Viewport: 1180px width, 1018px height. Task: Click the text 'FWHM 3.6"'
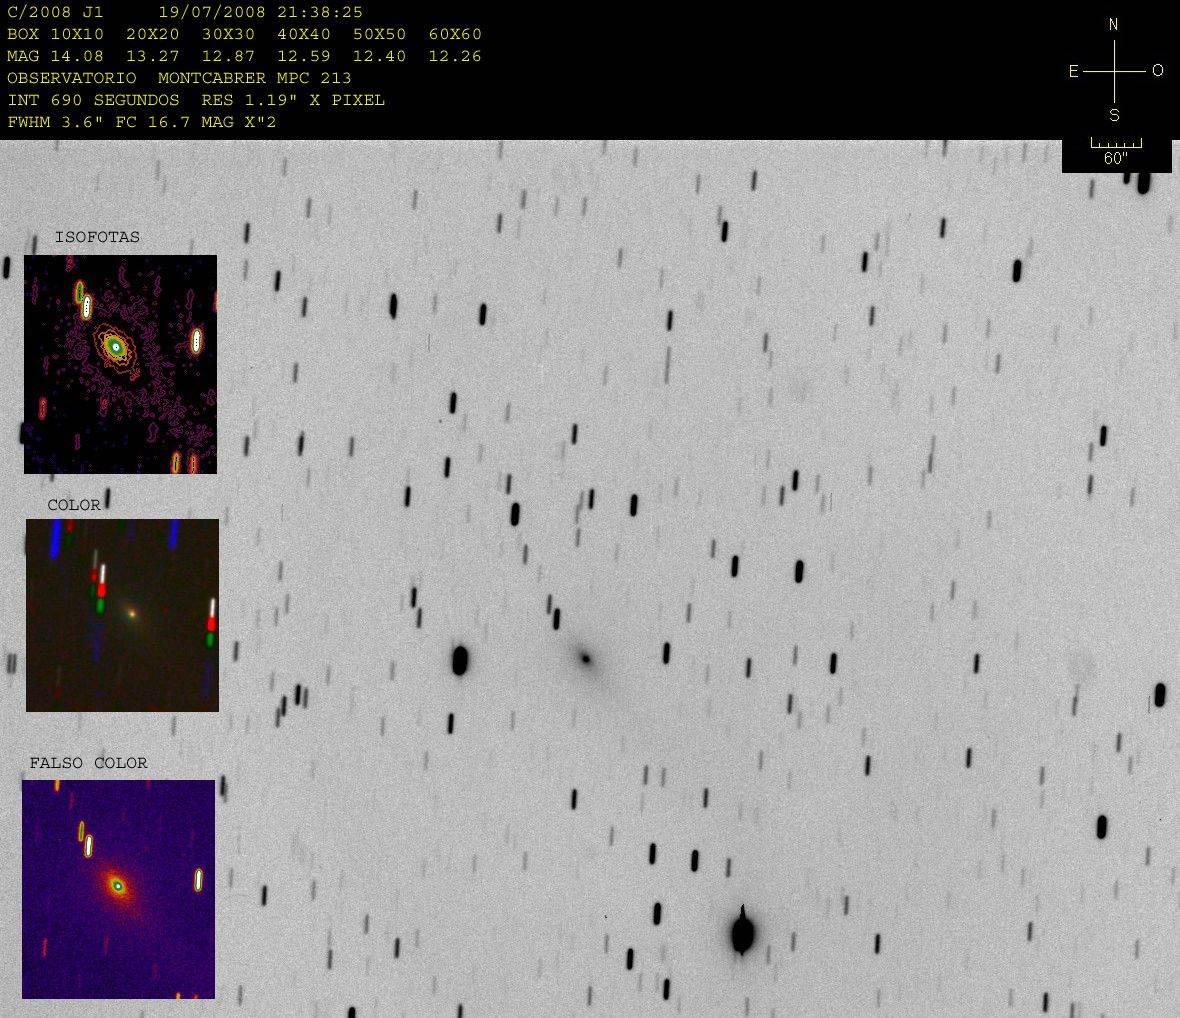[x=55, y=122]
